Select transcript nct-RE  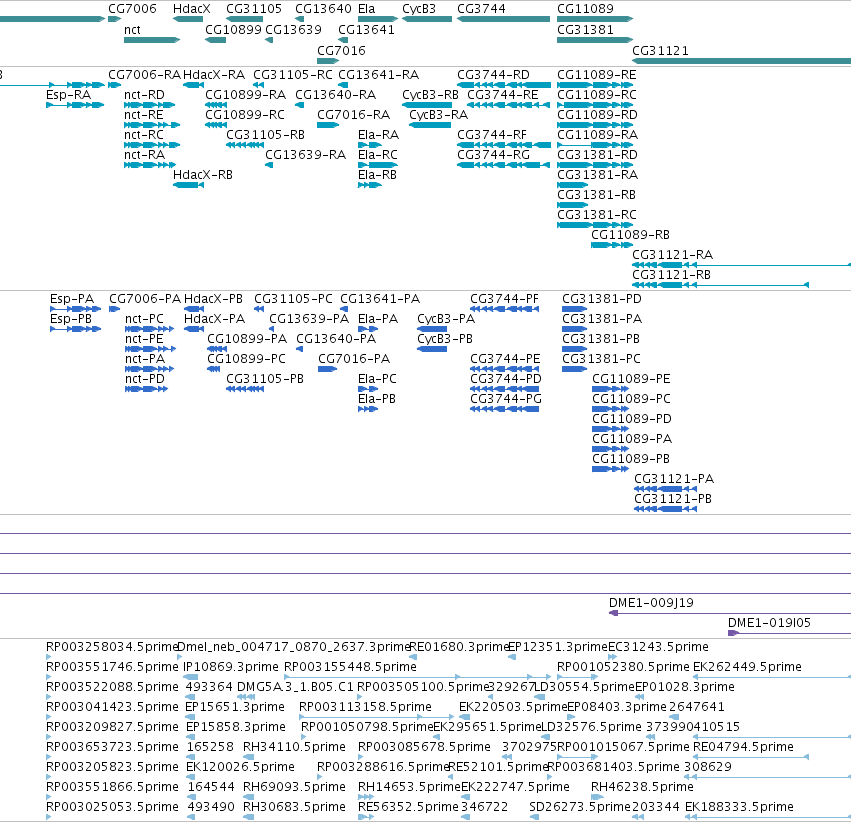[x=143, y=114]
